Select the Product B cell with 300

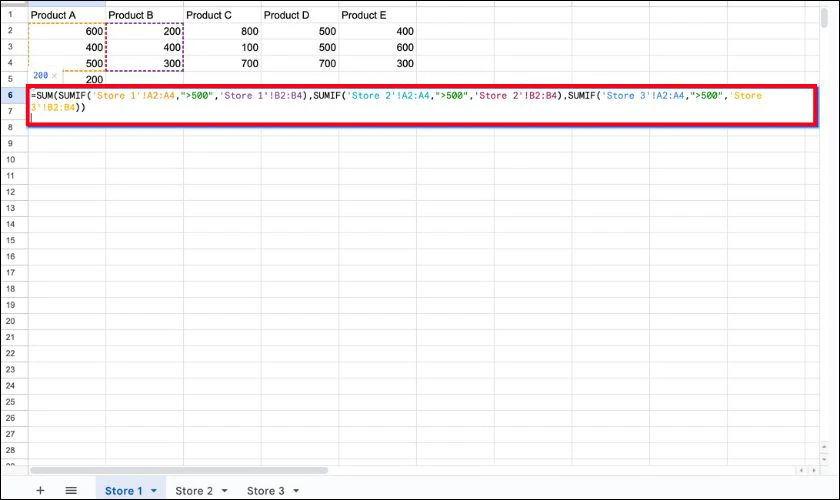pos(145,63)
